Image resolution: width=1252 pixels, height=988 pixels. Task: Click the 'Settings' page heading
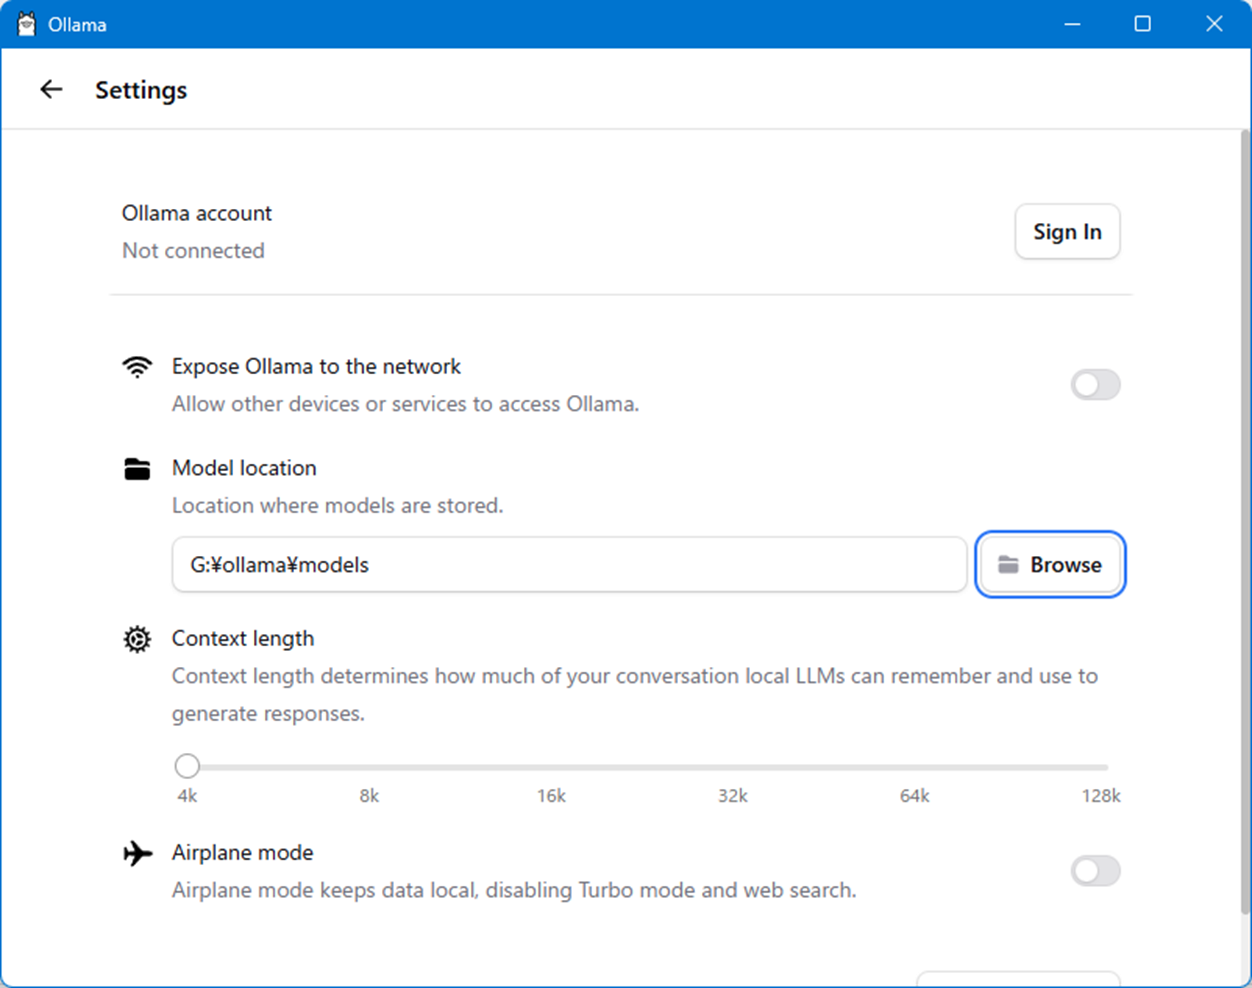[x=141, y=90]
